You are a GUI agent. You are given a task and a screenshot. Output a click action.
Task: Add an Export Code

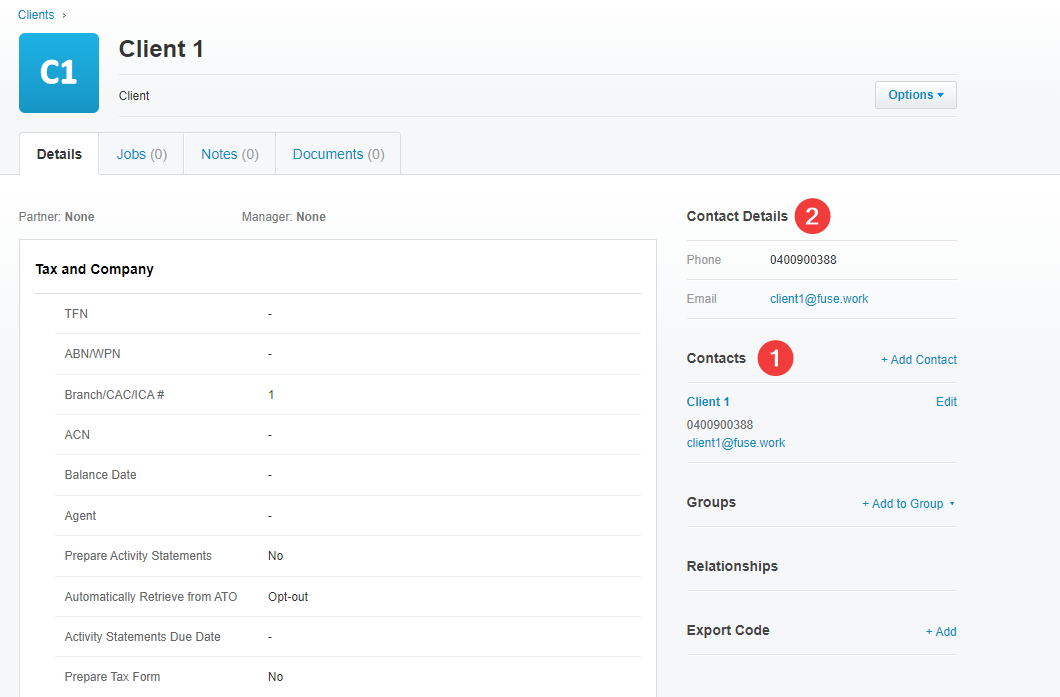tap(940, 632)
